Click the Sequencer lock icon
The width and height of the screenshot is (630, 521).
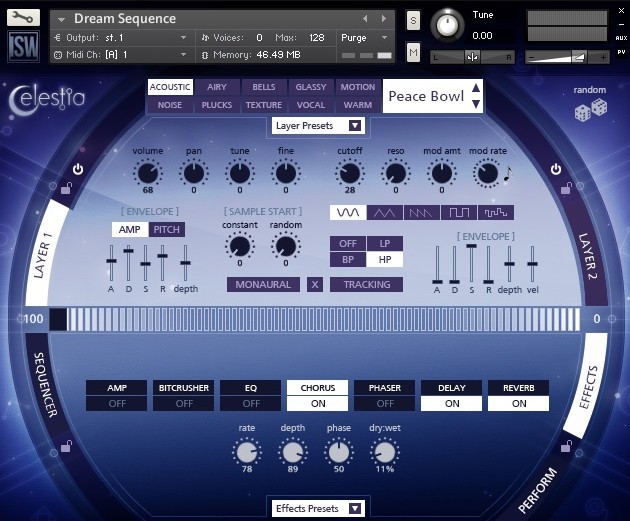click(x=66, y=446)
